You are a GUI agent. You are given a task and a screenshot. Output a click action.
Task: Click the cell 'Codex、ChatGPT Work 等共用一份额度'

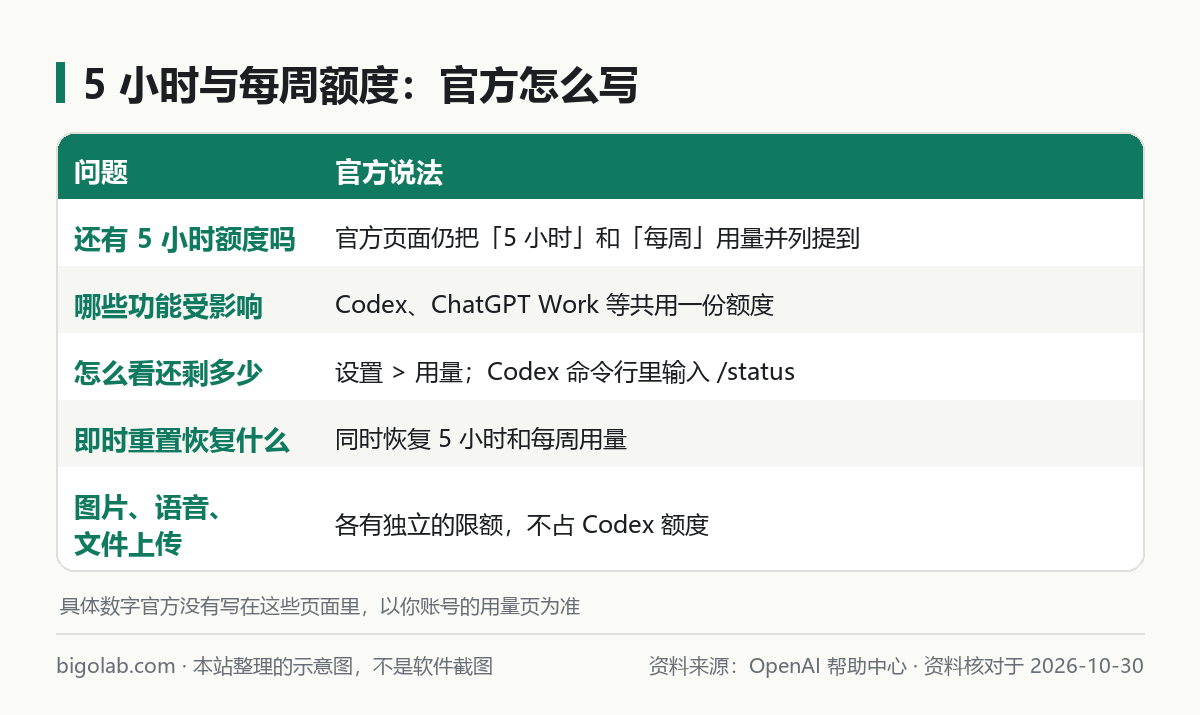click(x=555, y=306)
